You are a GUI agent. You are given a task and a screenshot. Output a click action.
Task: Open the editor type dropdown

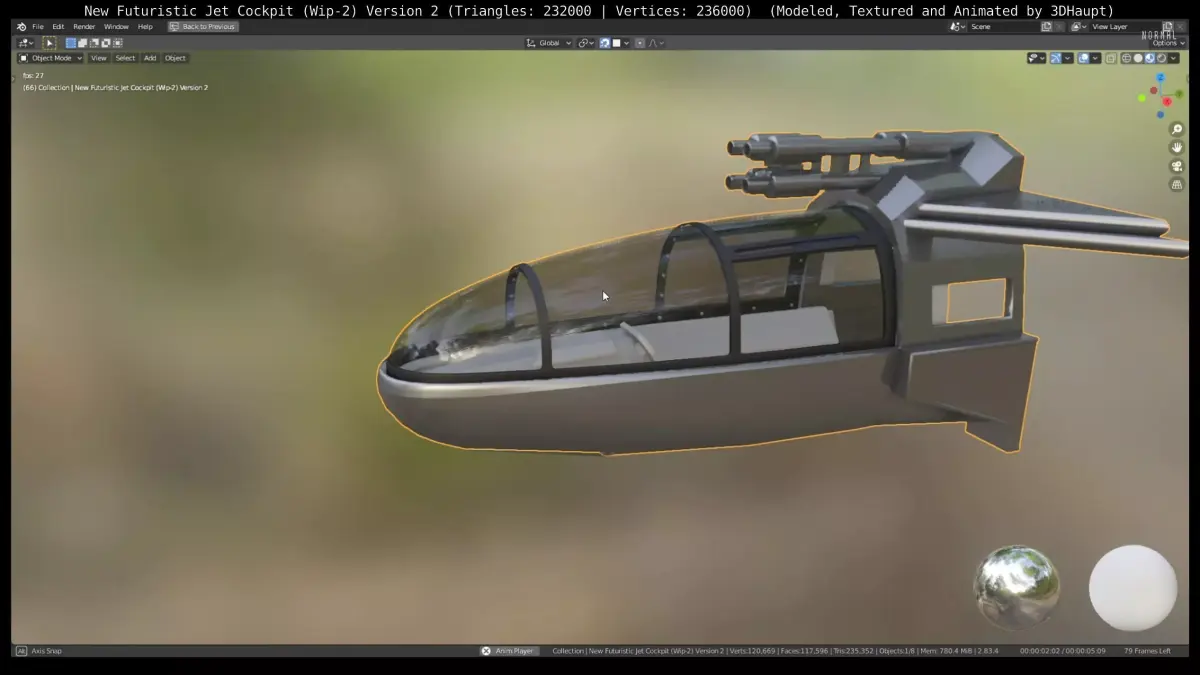pyautogui.click(x=26, y=43)
